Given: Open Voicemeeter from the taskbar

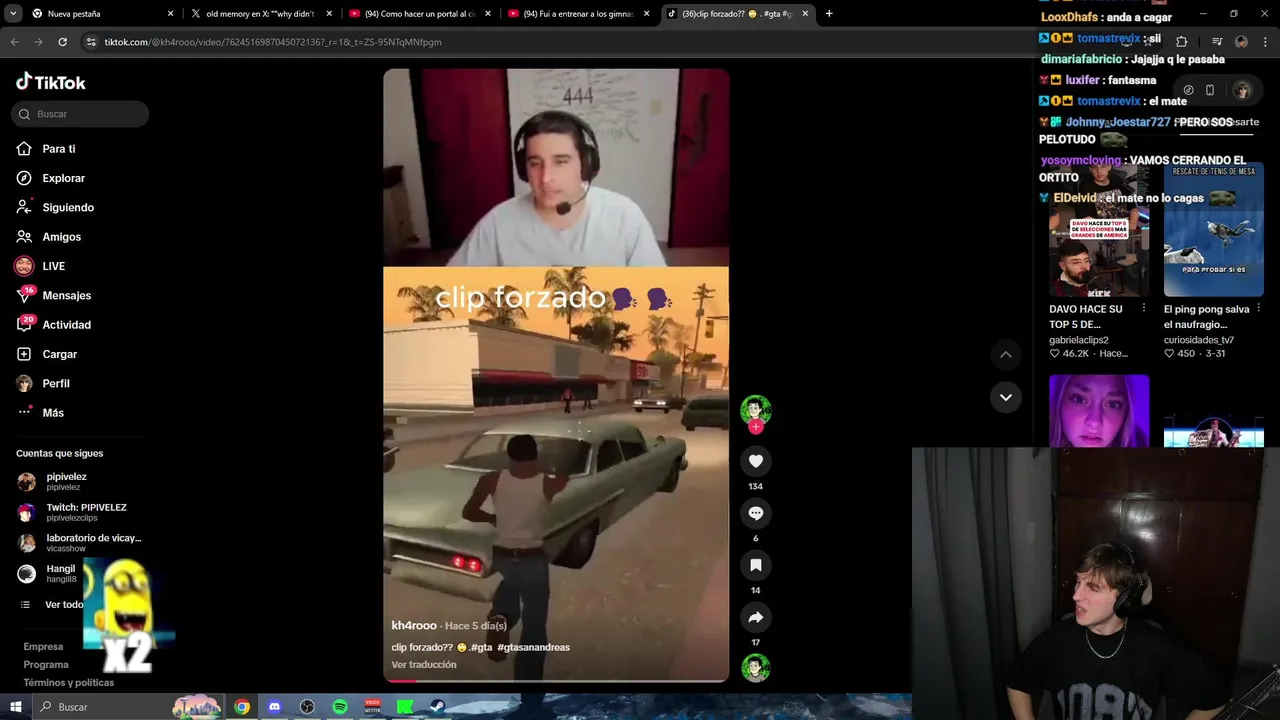Looking at the screenshot, I should 373,707.
